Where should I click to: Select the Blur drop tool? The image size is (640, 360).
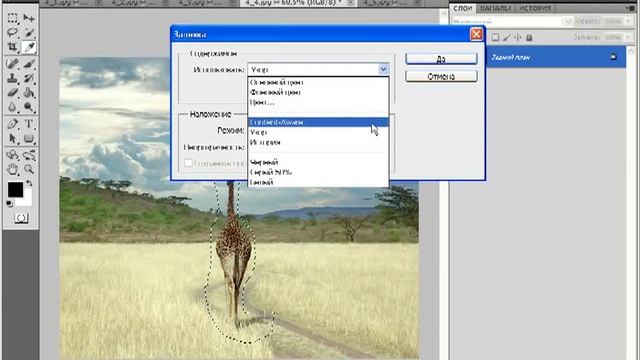12,107
